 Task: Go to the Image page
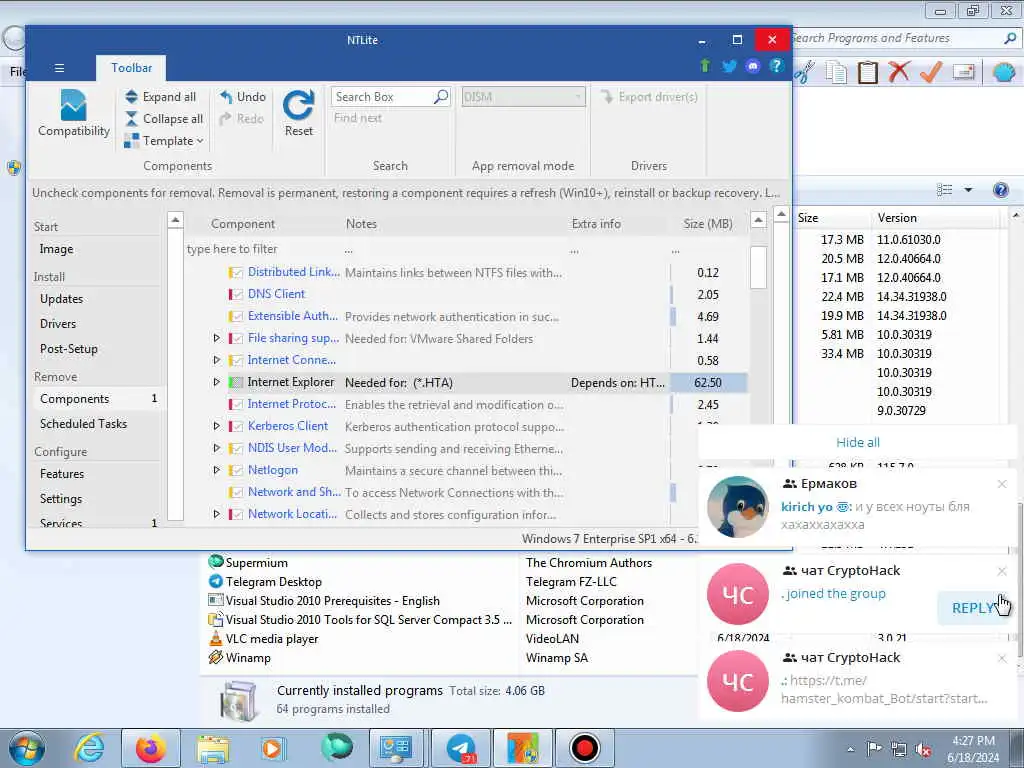point(56,249)
